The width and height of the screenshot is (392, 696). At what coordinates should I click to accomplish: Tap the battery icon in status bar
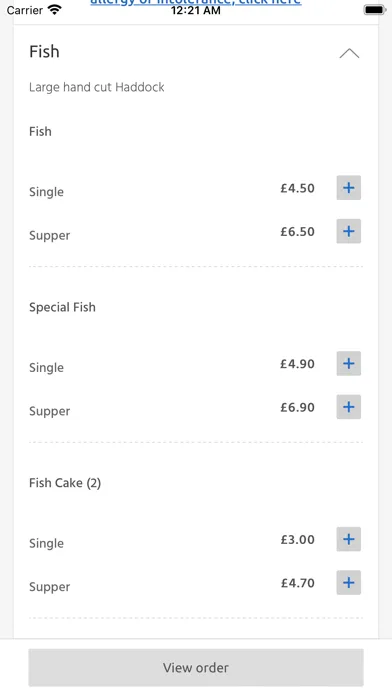point(375,10)
